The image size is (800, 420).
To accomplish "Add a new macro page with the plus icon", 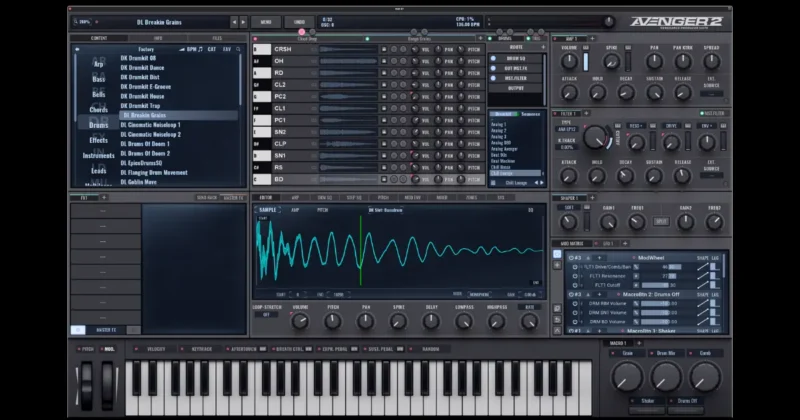I will point(639,343).
